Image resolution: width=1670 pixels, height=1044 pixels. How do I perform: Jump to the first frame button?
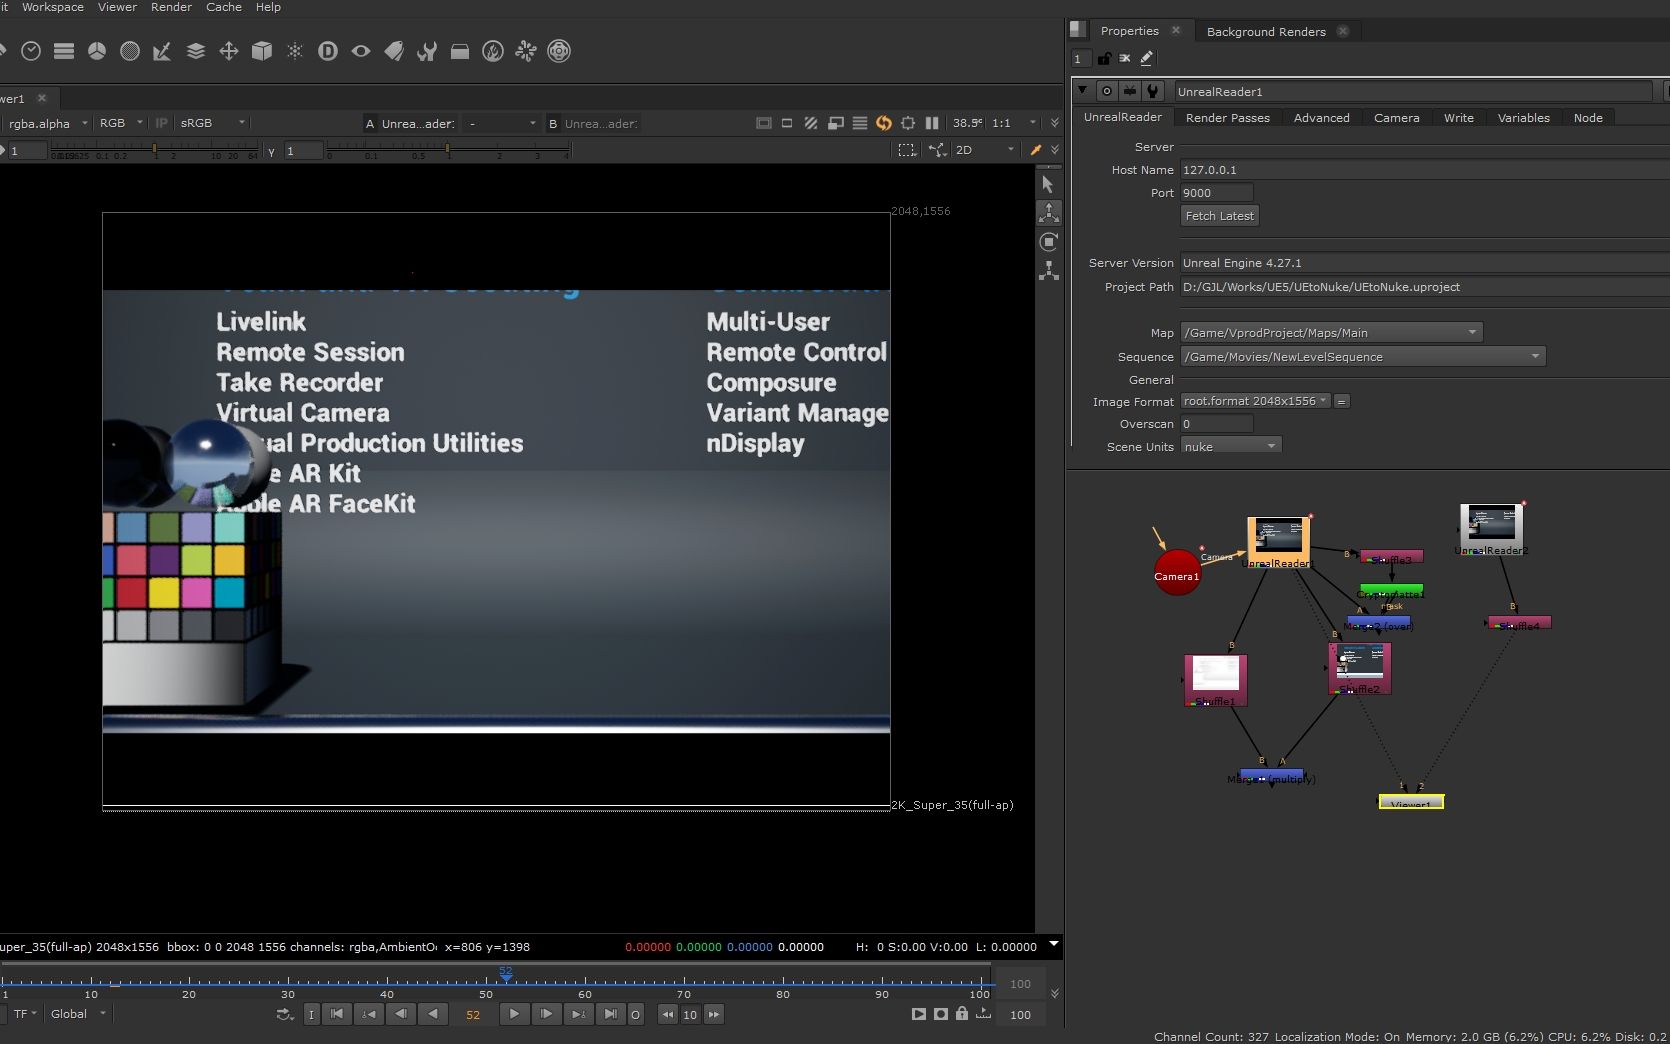pyautogui.click(x=337, y=1014)
